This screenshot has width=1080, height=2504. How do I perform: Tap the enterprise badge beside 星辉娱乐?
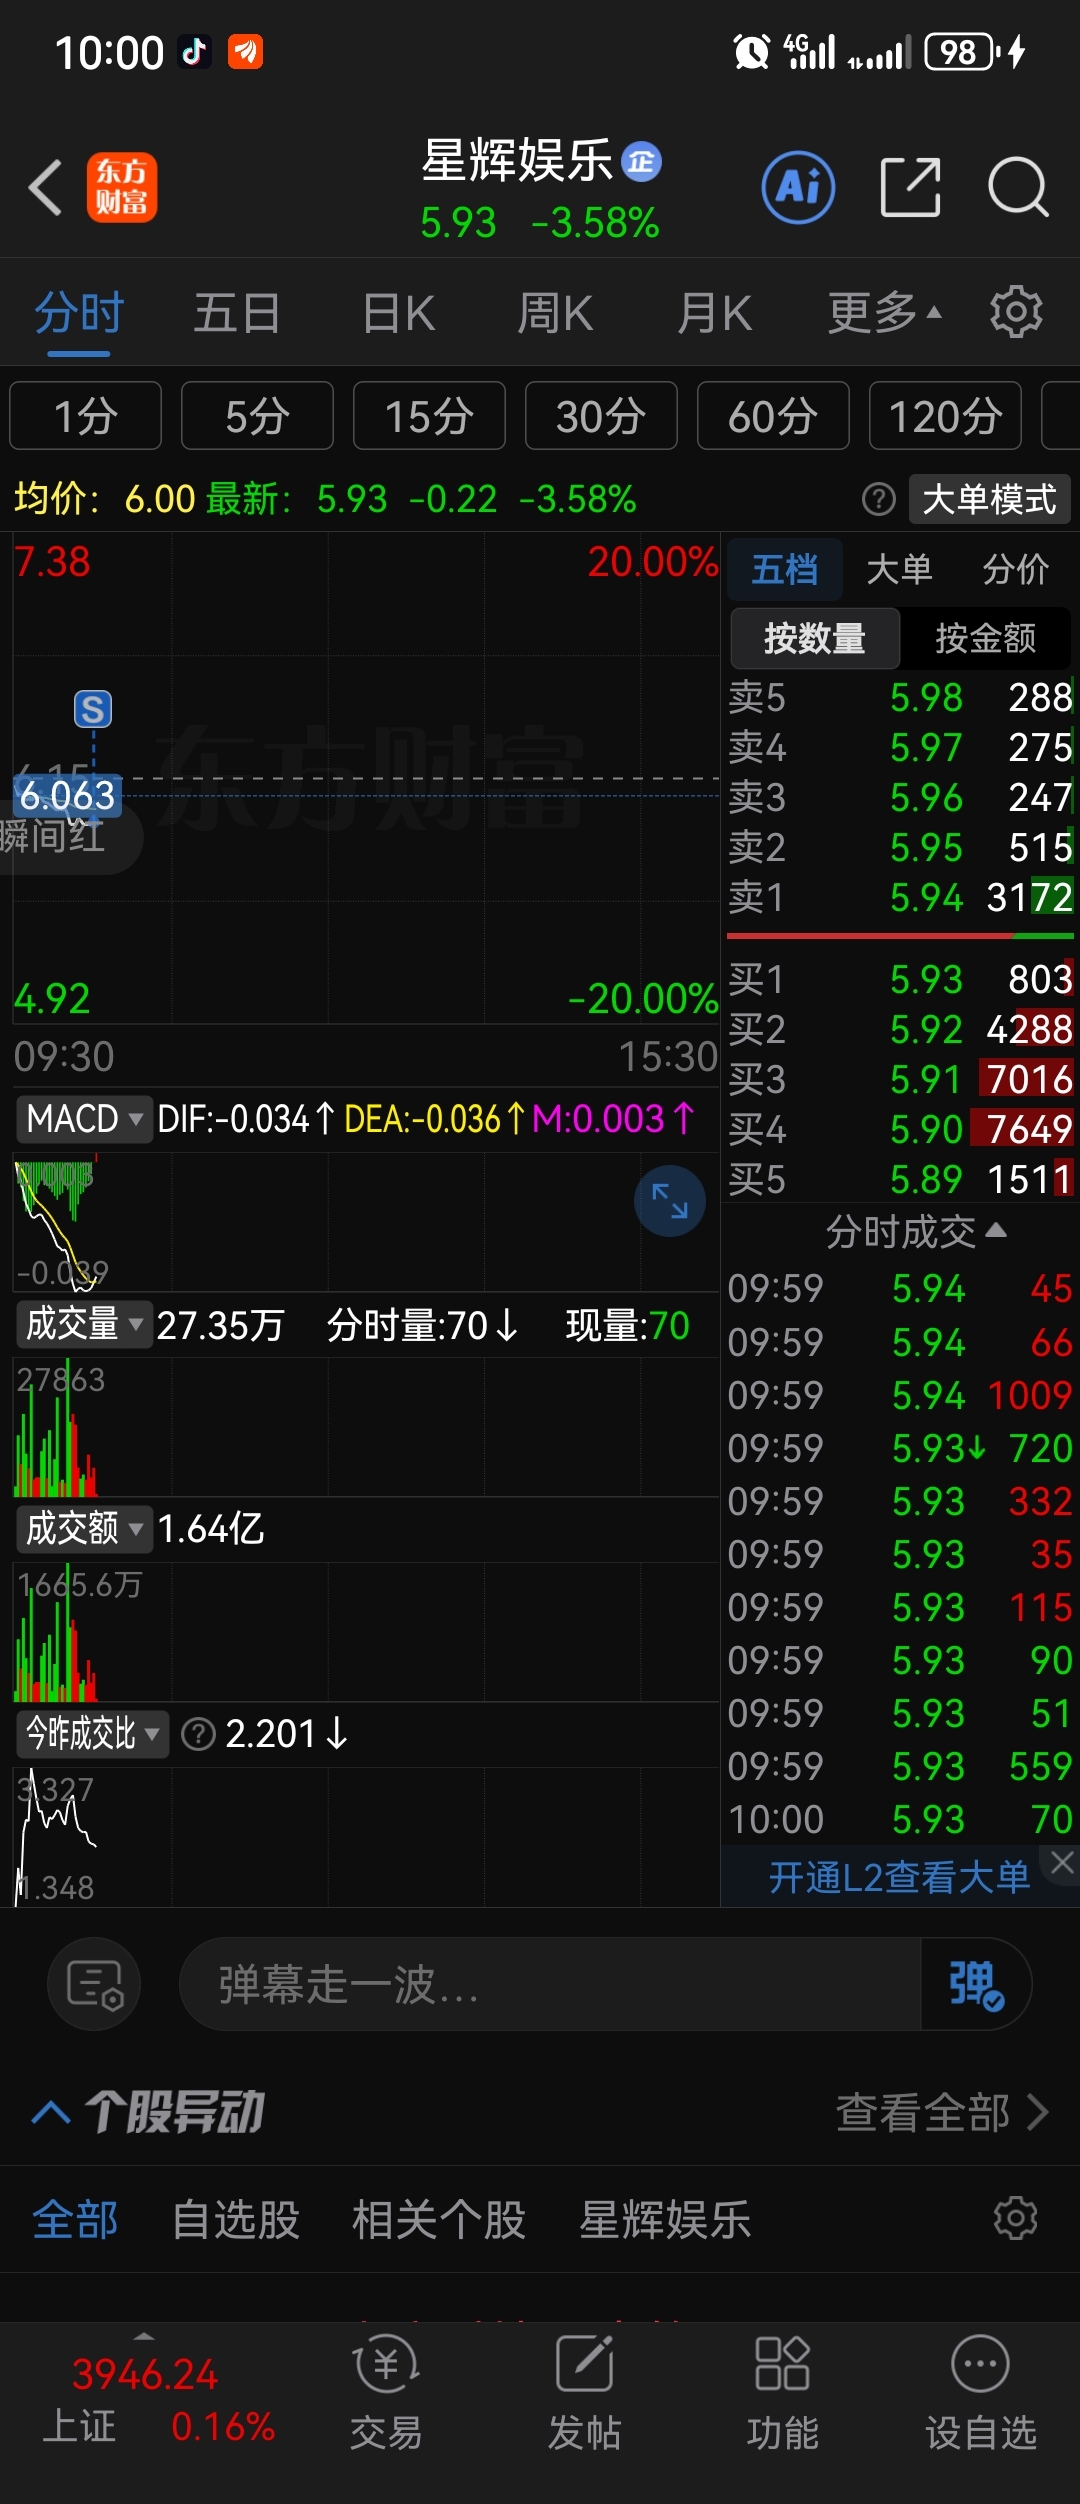click(641, 161)
